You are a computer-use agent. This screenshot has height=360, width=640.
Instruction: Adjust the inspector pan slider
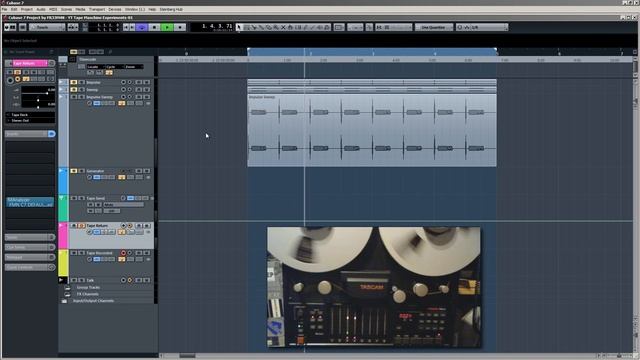pyautogui.click(x=38, y=100)
